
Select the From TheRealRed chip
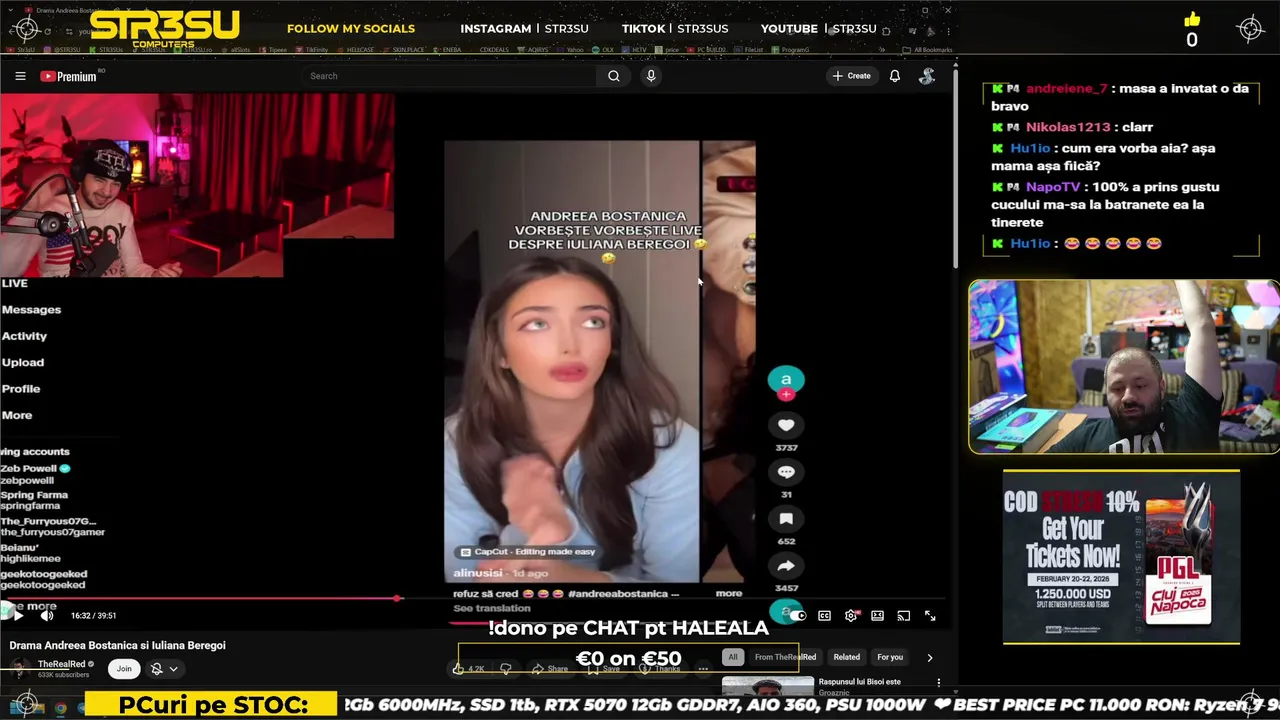(785, 657)
